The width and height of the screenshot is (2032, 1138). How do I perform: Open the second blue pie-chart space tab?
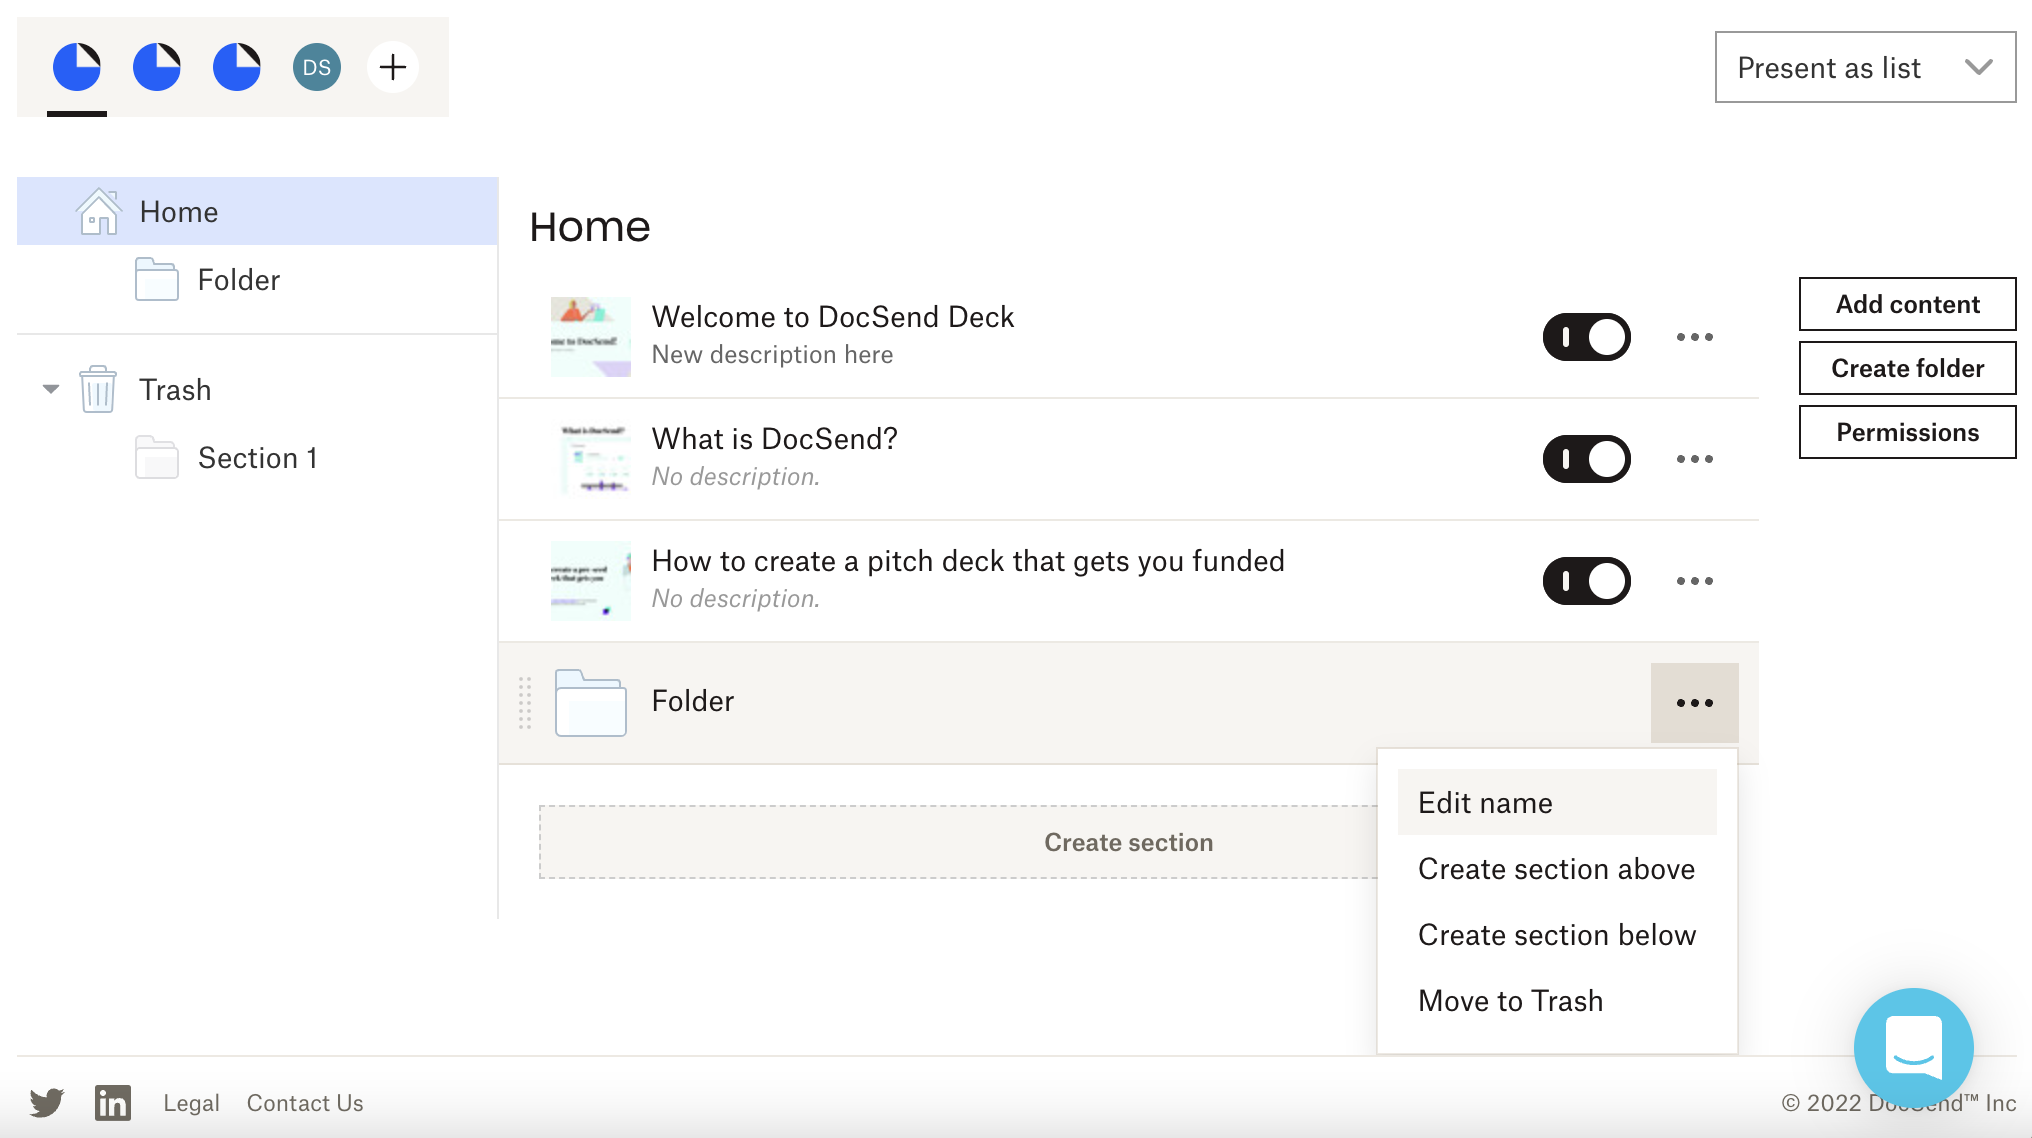click(x=157, y=67)
